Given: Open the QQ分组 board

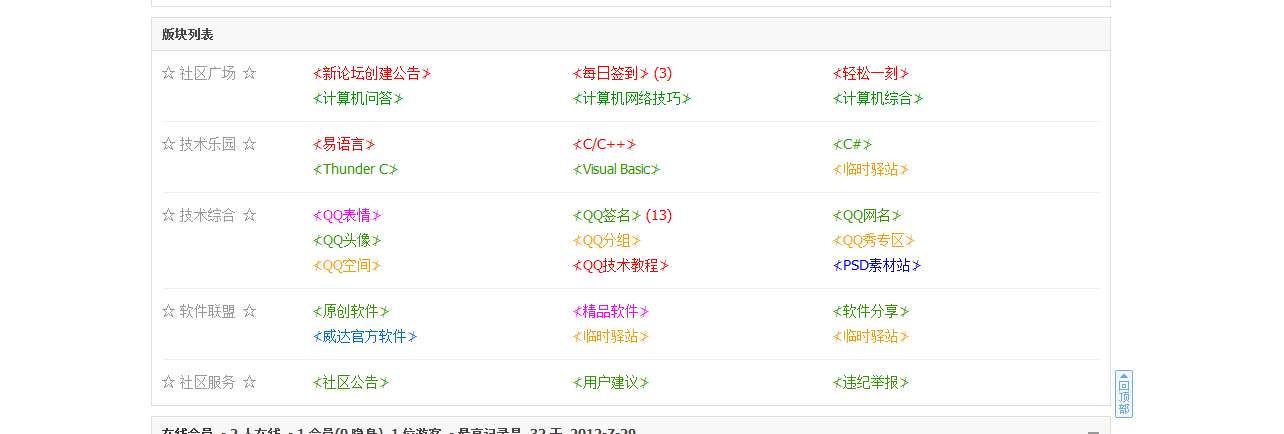Looking at the screenshot, I should click(x=607, y=240).
